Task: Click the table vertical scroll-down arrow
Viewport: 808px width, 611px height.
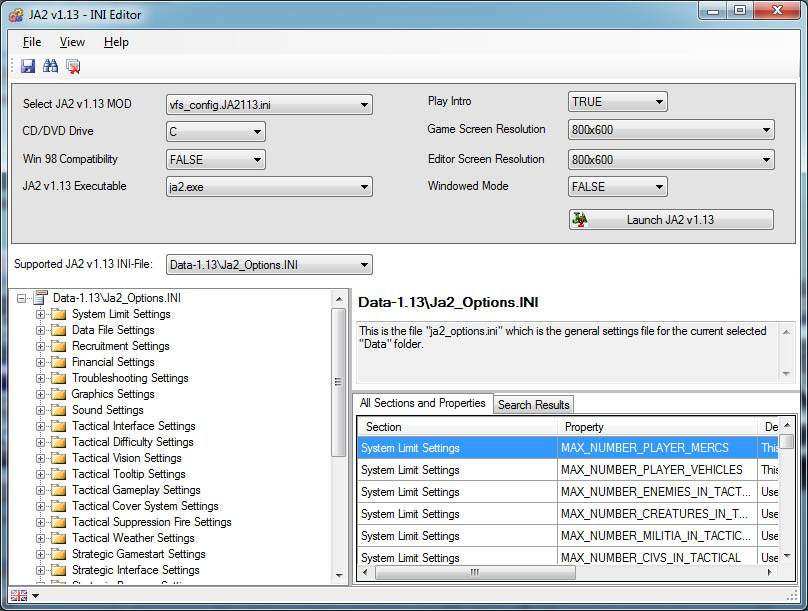Action: tap(787, 556)
